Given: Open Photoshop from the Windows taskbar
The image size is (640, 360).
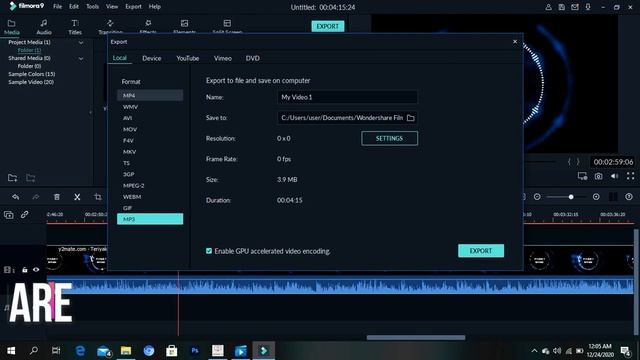Looking at the screenshot, I should point(195,350).
